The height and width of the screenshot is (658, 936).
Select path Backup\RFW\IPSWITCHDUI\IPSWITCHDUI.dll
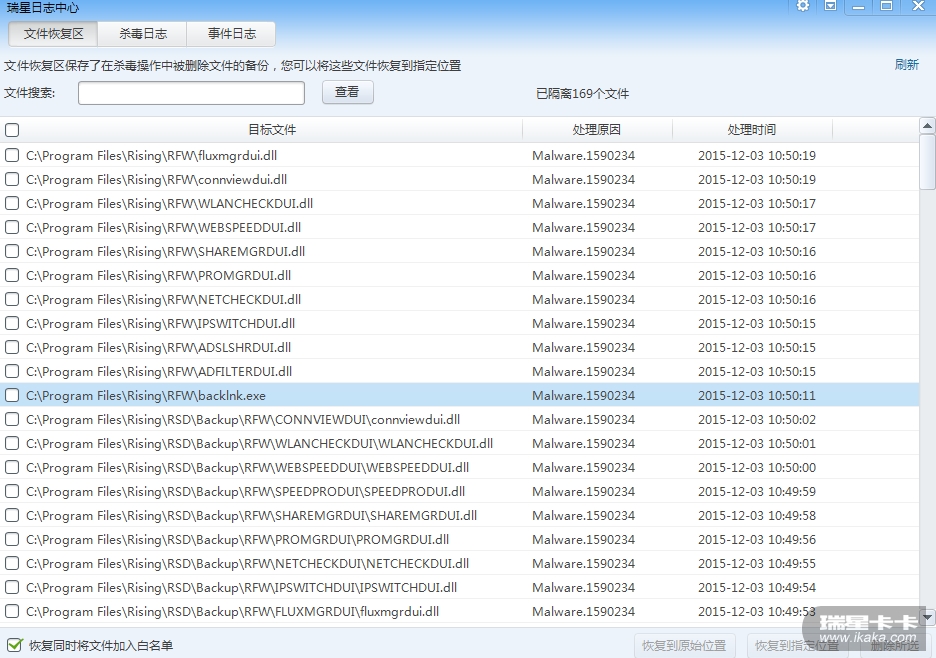[x=242, y=588]
